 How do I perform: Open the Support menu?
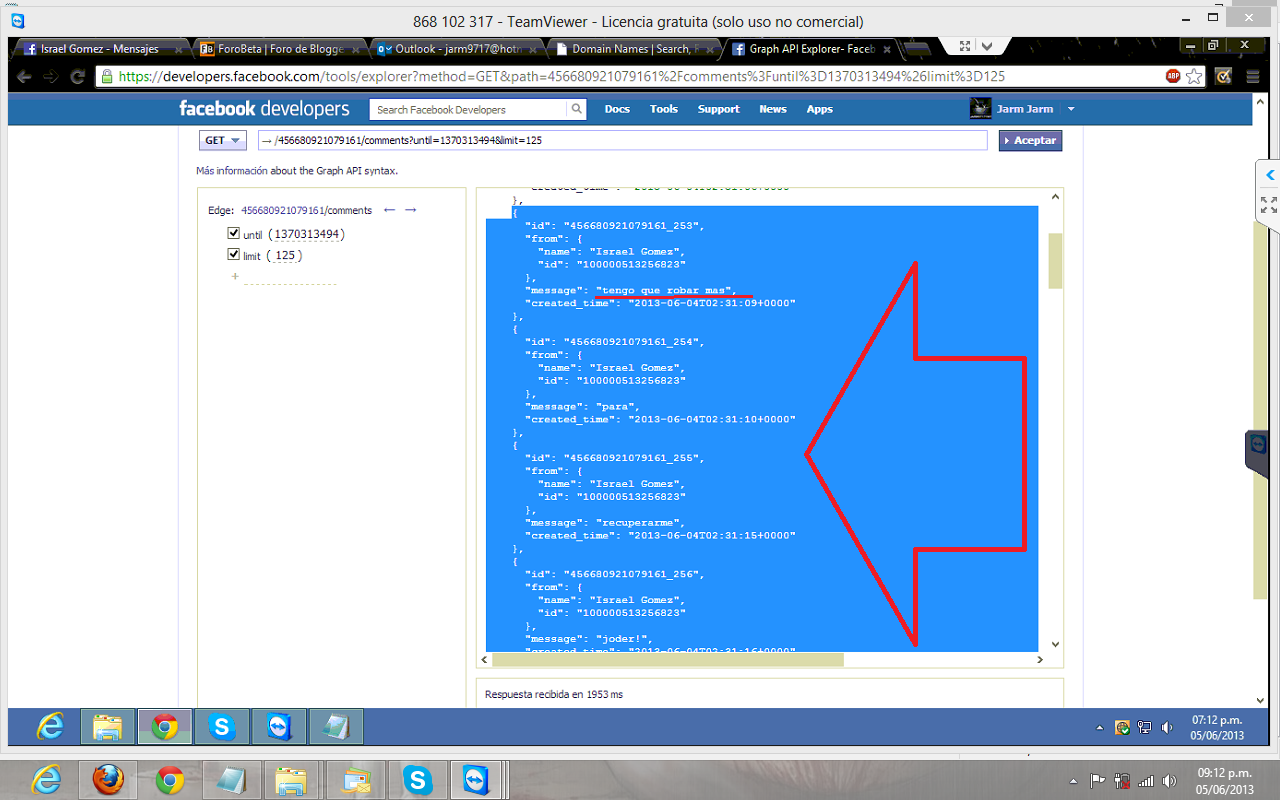coord(719,109)
